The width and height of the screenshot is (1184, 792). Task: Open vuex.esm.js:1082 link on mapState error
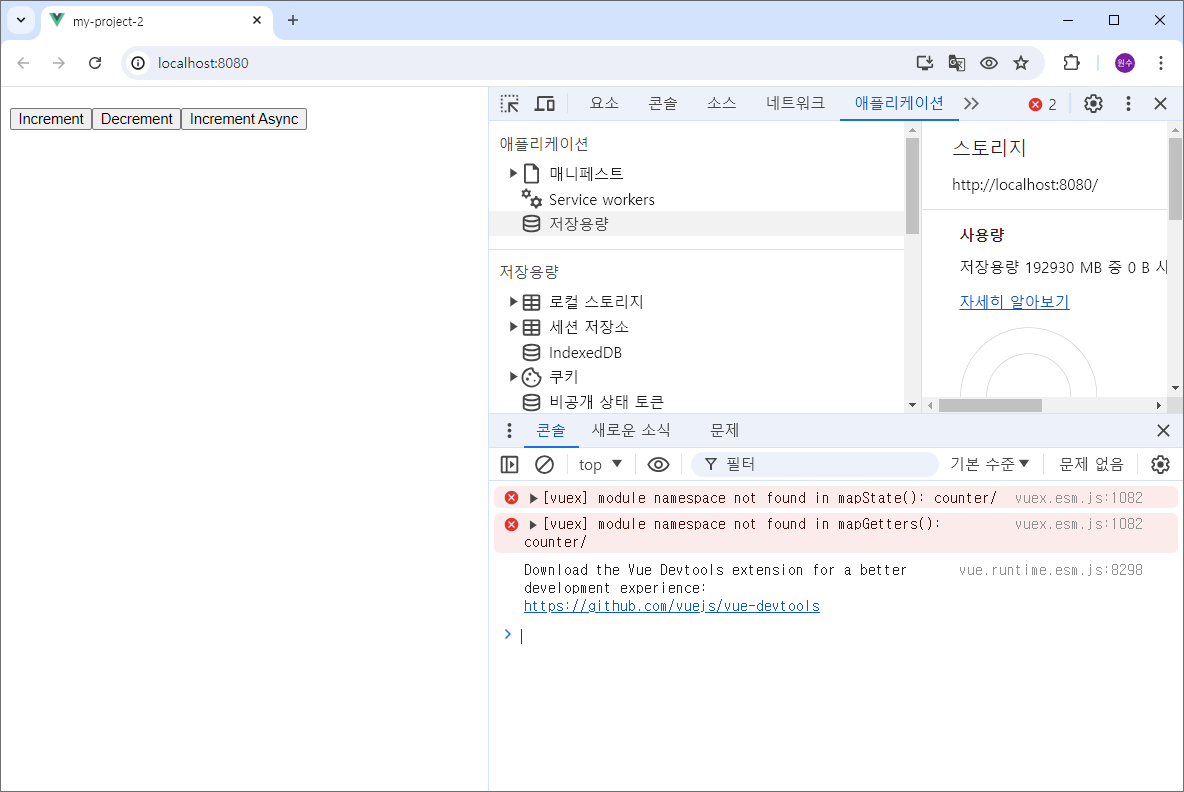coord(1078,498)
